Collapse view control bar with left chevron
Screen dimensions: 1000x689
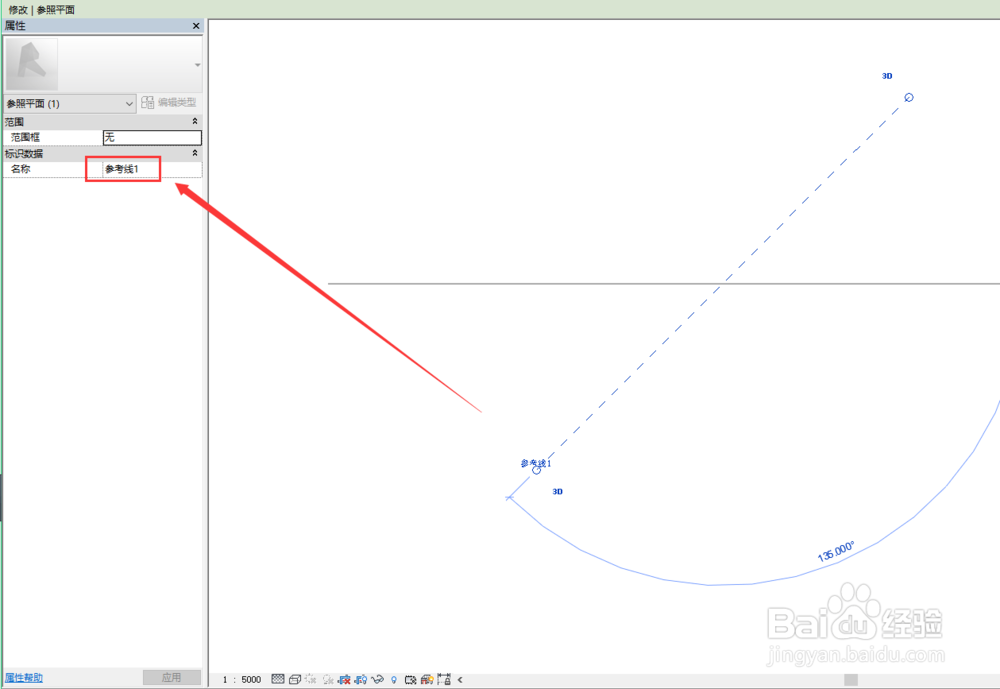460,679
